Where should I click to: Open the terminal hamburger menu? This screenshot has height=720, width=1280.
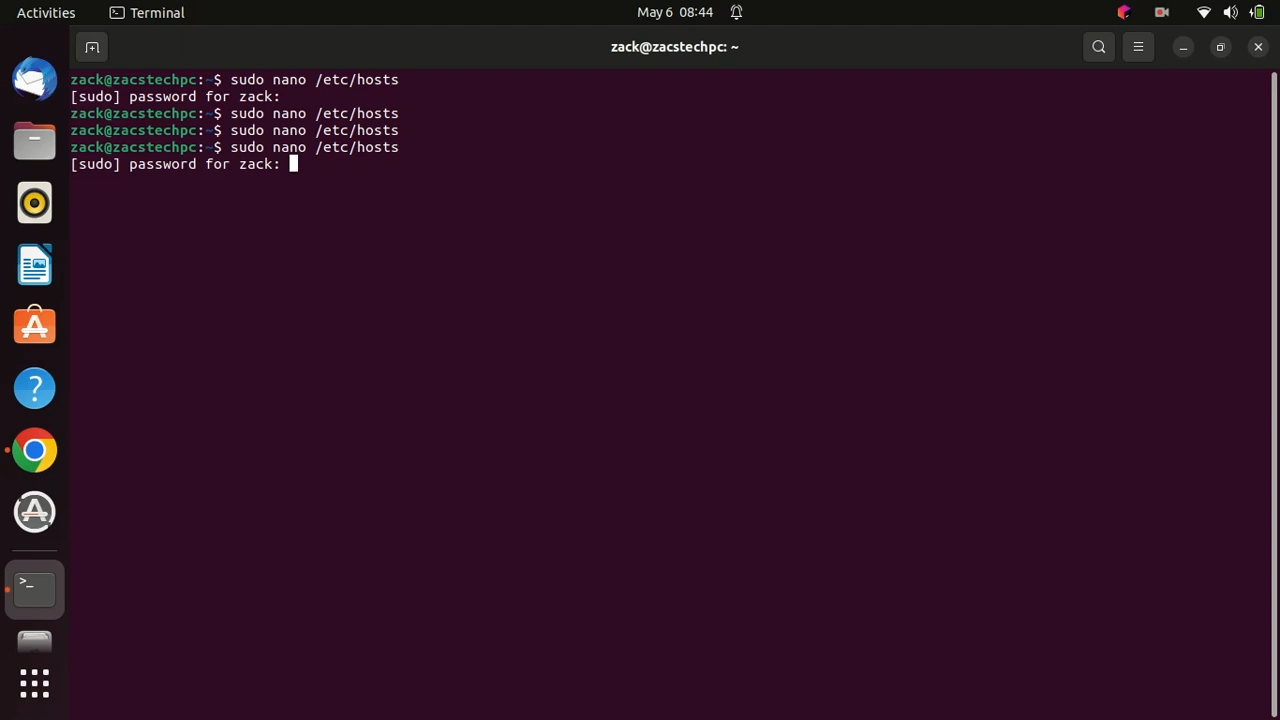coord(1138,47)
